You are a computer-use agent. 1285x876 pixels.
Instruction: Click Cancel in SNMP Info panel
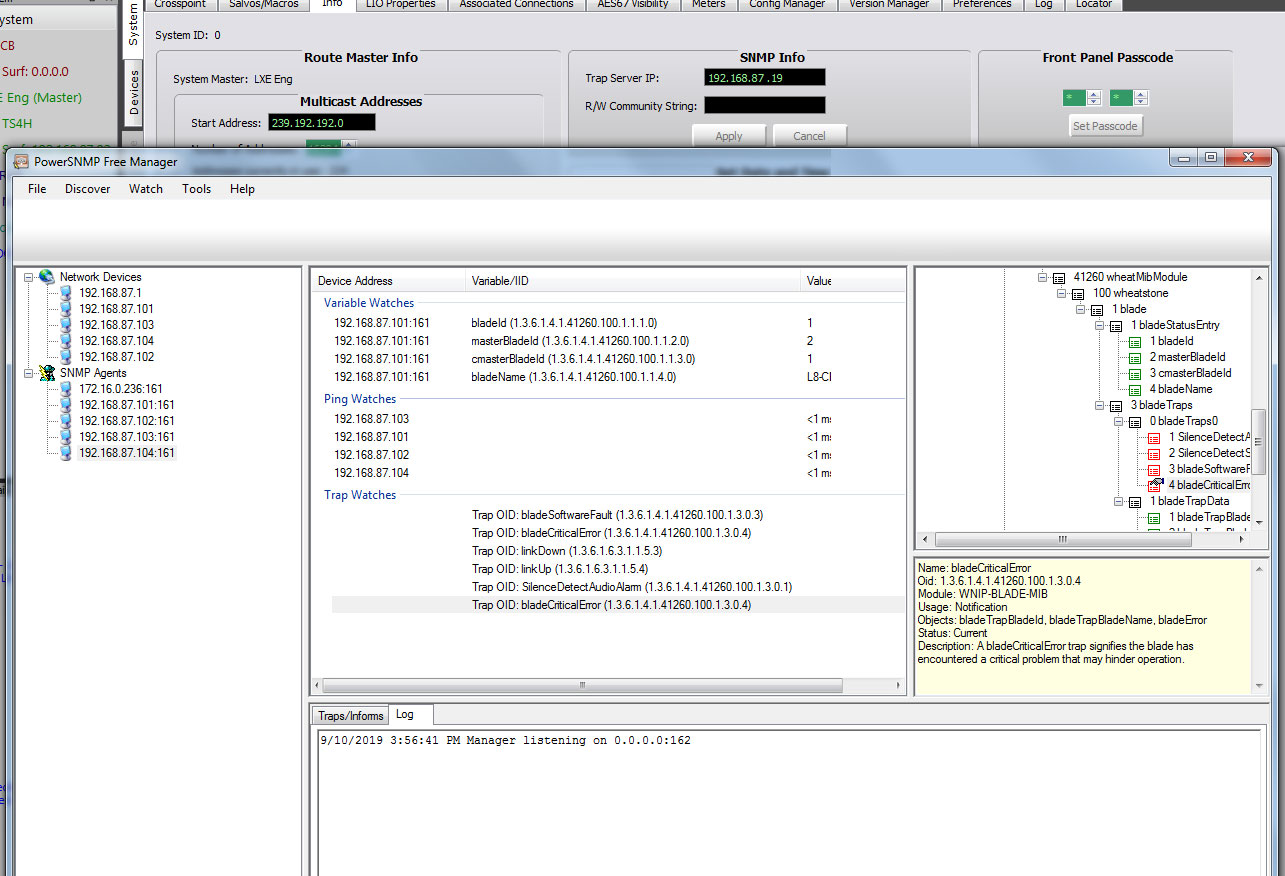[x=809, y=136]
